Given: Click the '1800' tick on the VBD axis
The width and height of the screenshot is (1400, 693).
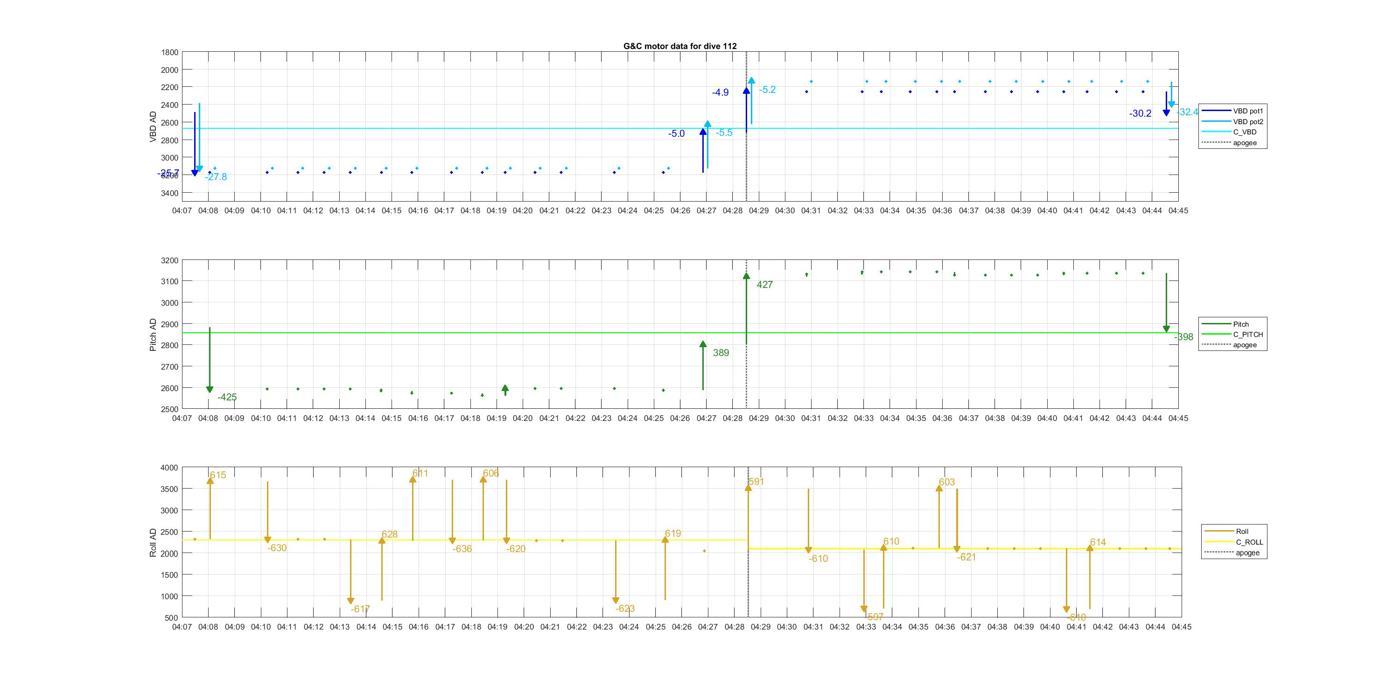Looking at the screenshot, I should [x=170, y=53].
